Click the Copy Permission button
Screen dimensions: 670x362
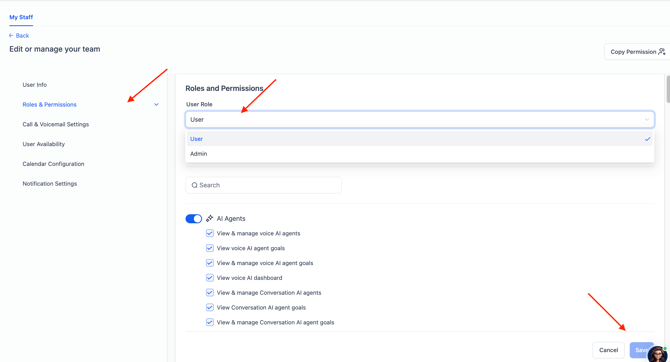(638, 52)
